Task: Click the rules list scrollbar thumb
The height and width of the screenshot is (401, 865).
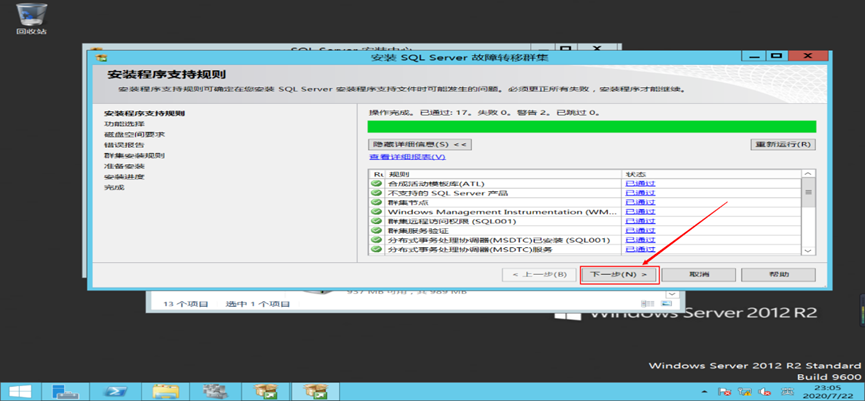Action: coord(809,193)
